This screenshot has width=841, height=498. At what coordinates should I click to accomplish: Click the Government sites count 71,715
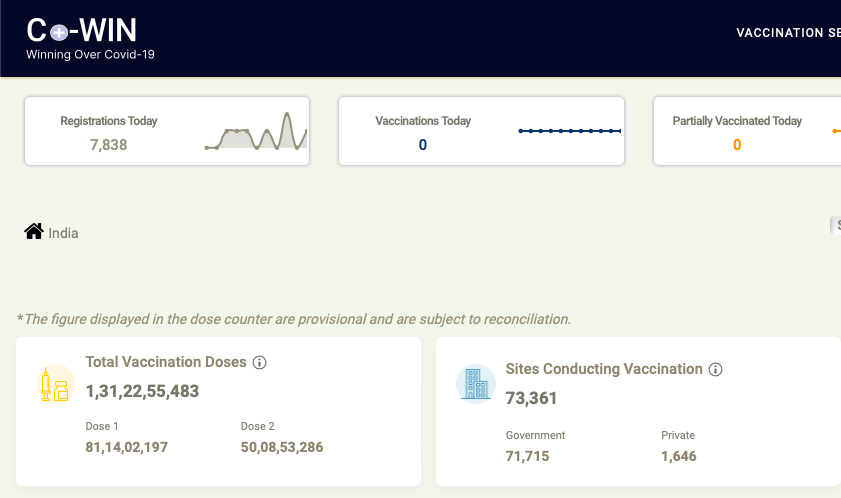[x=527, y=456]
